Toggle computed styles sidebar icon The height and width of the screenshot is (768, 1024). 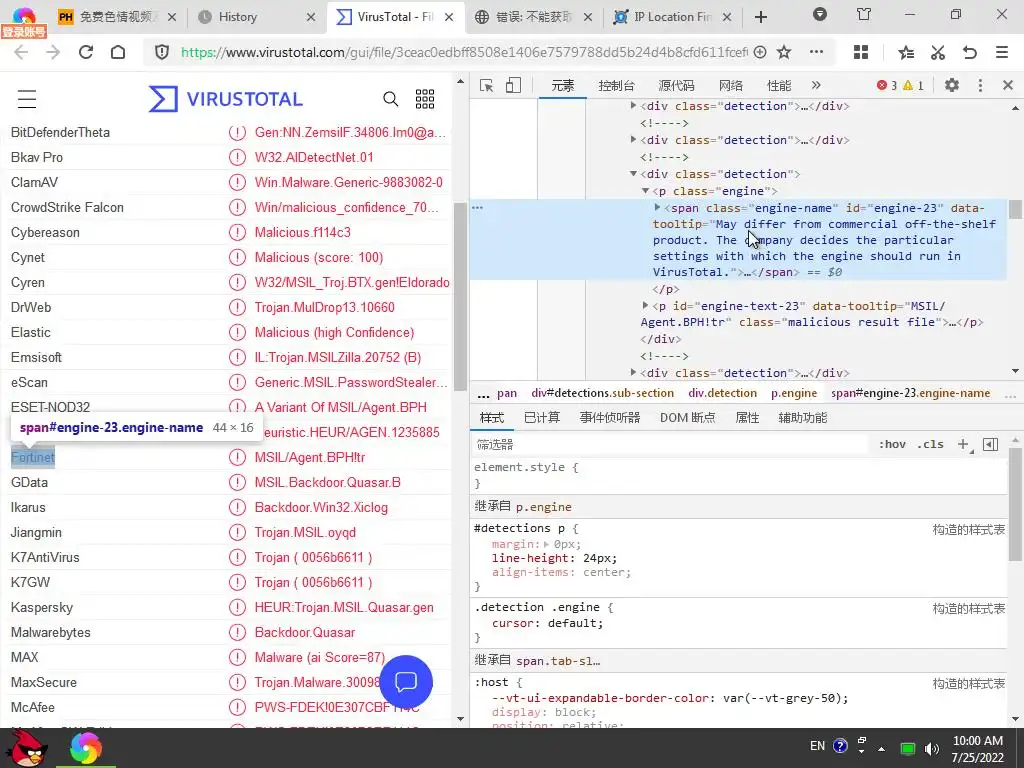(991, 445)
